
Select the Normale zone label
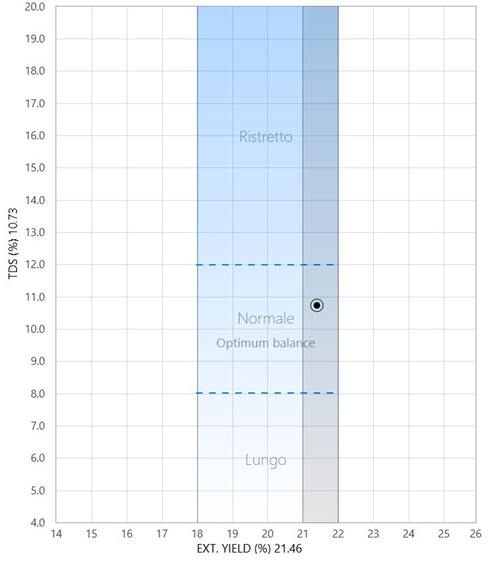coord(266,318)
